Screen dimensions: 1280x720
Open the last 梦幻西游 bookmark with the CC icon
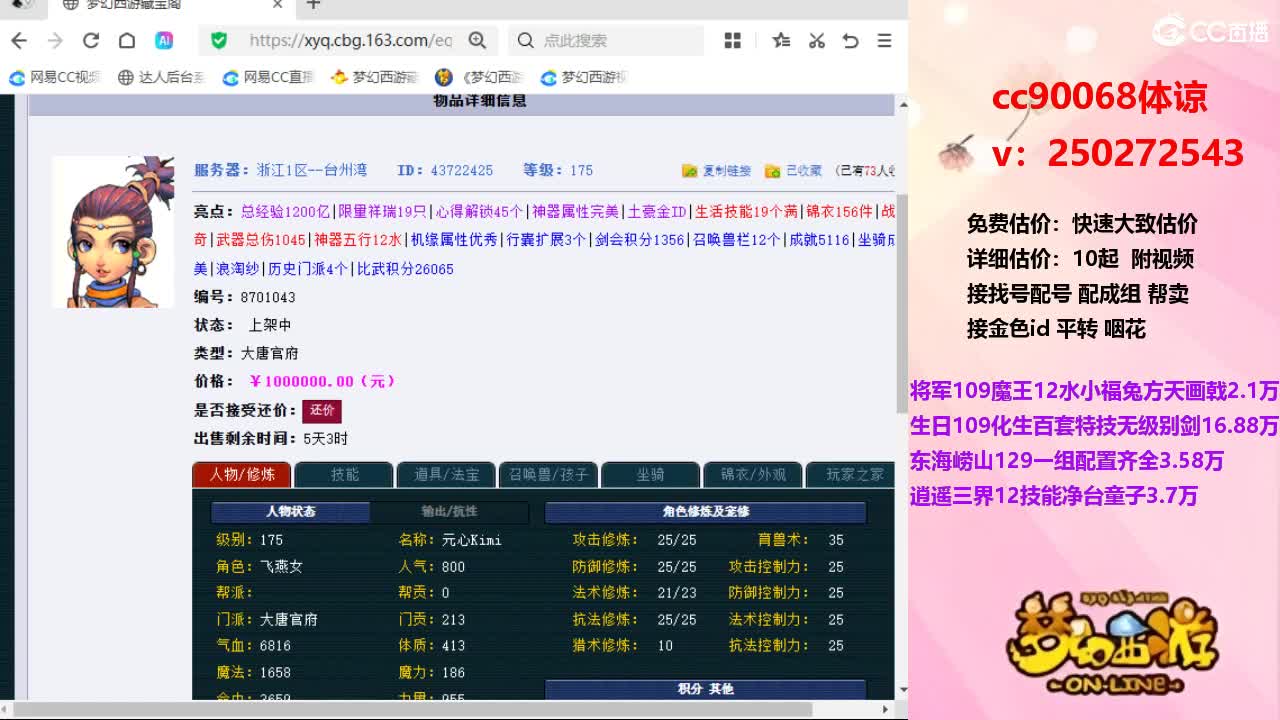click(583, 77)
